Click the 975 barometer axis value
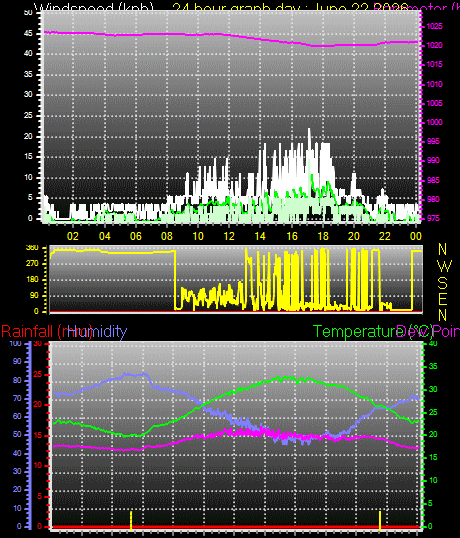This screenshot has width=460, height=538. pyautogui.click(x=433, y=219)
